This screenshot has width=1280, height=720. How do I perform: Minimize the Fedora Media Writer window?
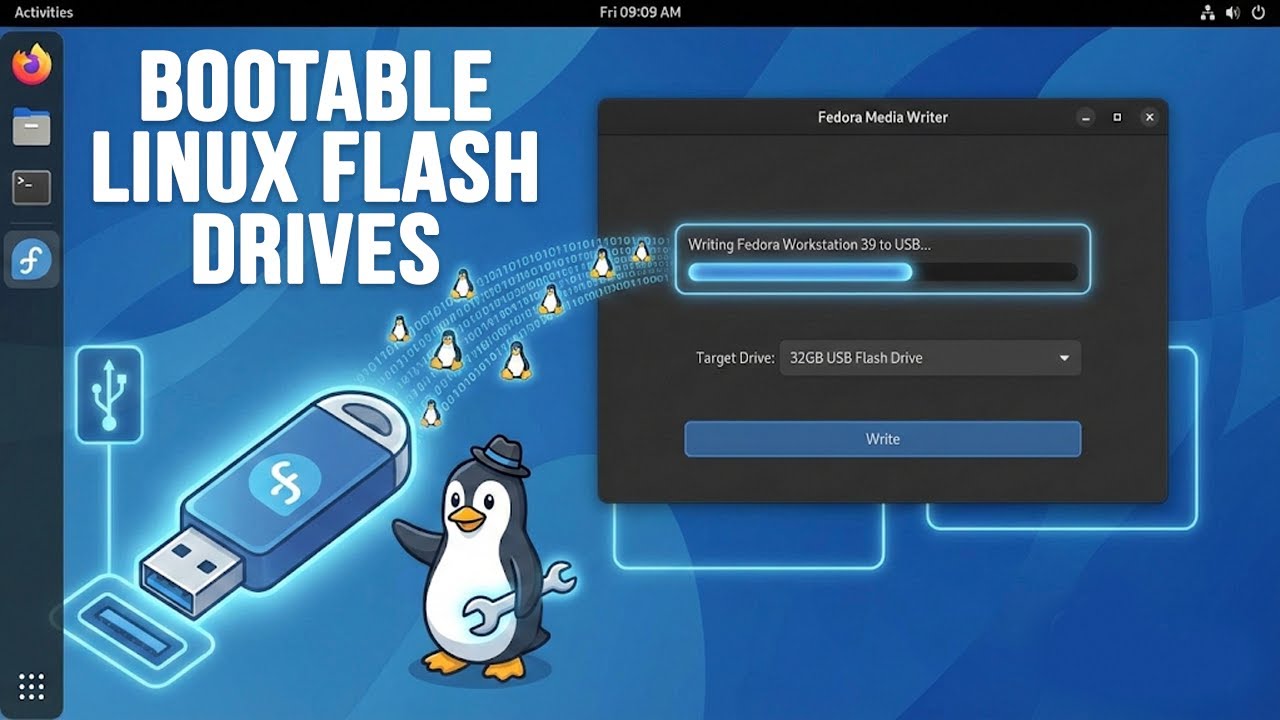point(1086,117)
